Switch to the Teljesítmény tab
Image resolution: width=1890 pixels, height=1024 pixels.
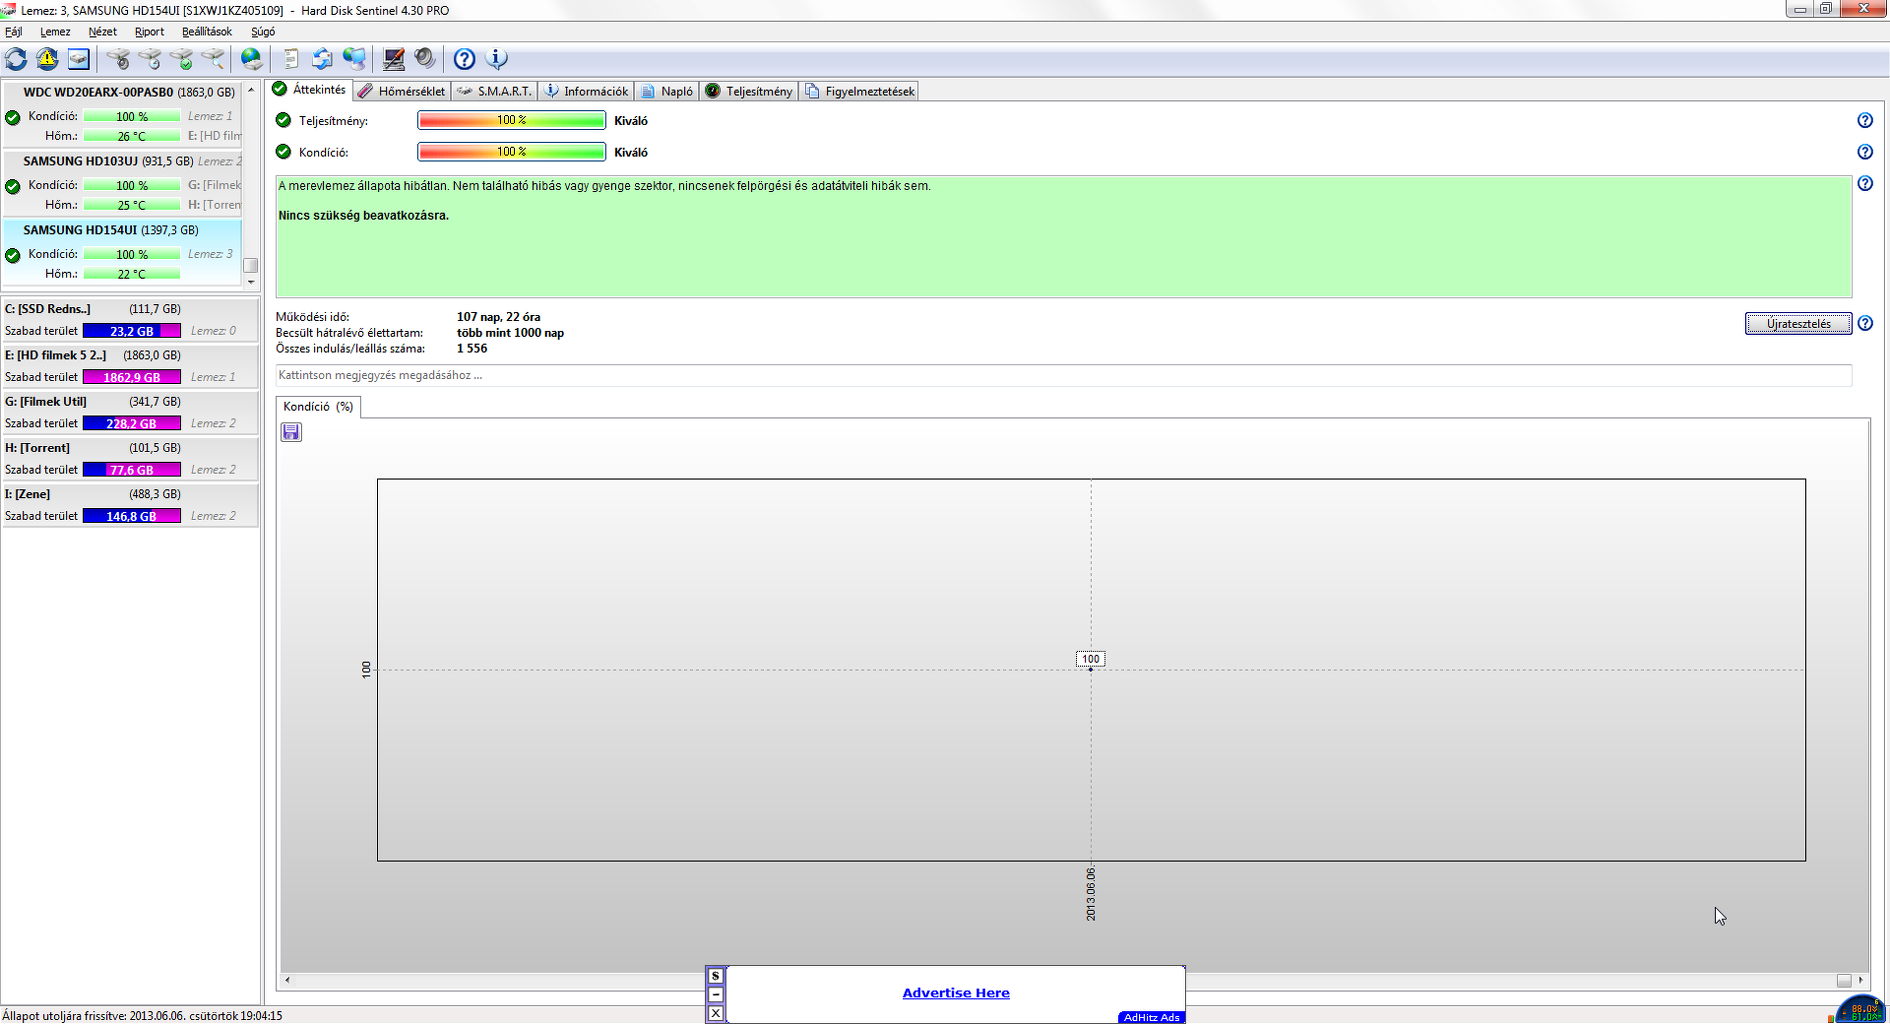[749, 91]
